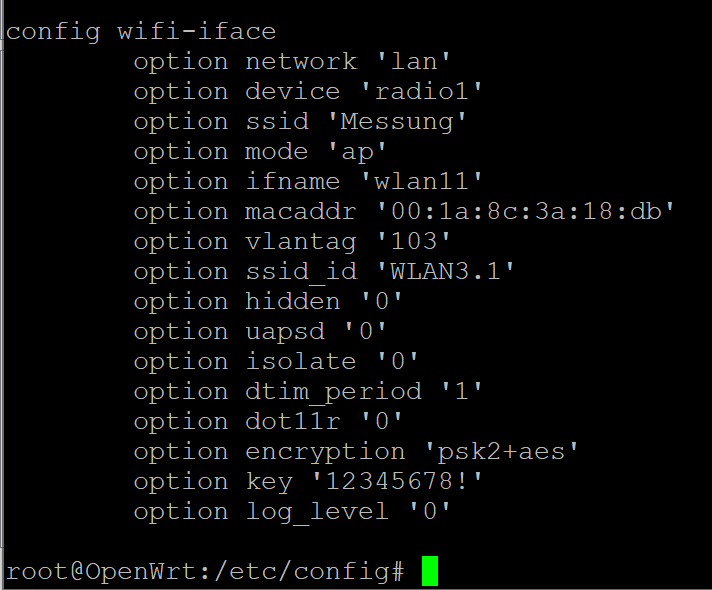Click the mode 'ap' value
Viewport: 712px width, 590px height.
click(357, 152)
